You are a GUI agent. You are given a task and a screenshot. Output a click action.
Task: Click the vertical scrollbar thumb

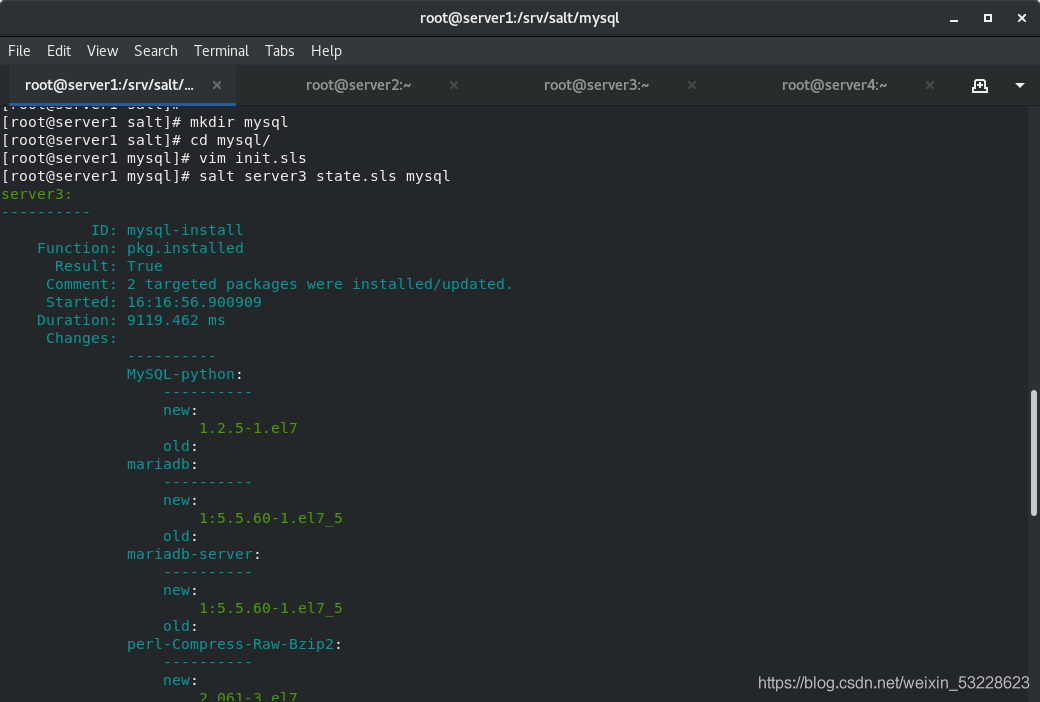coord(1033,453)
